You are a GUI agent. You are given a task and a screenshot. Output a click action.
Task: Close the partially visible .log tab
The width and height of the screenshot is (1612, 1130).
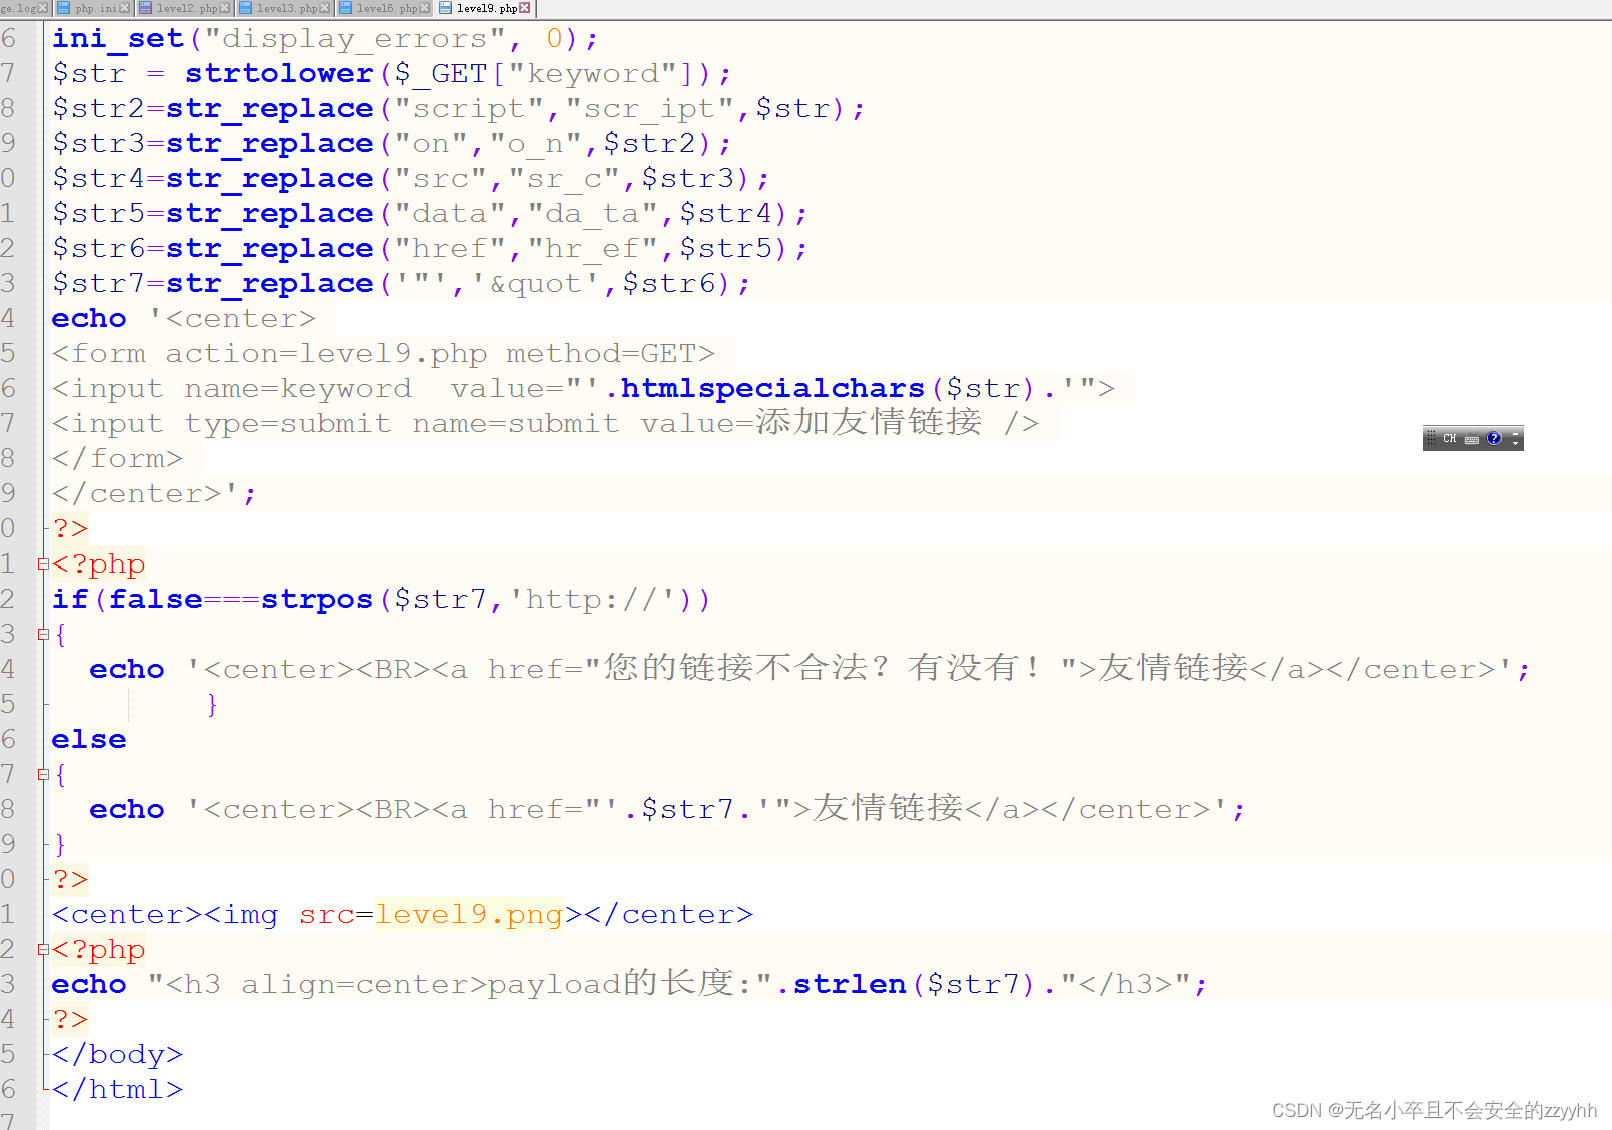(x=43, y=8)
